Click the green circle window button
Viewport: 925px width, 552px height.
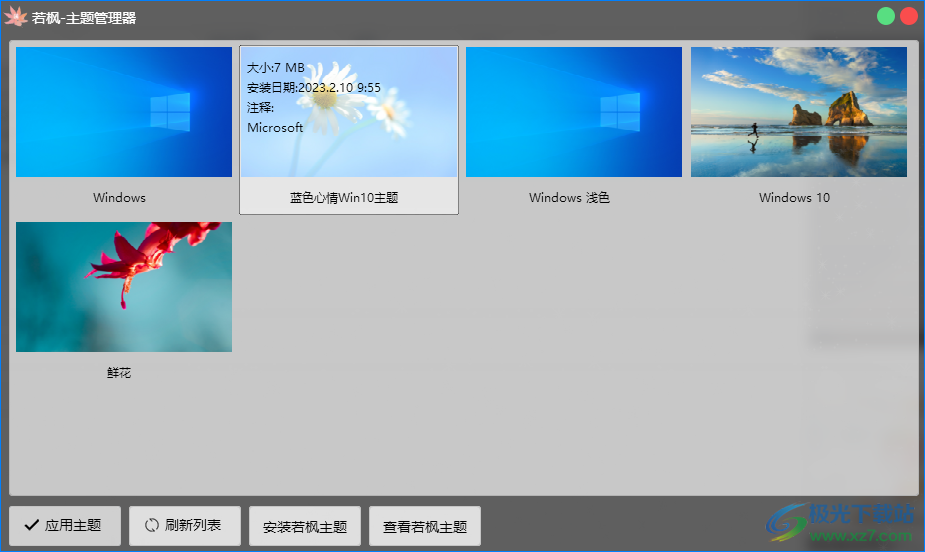[x=885, y=16]
